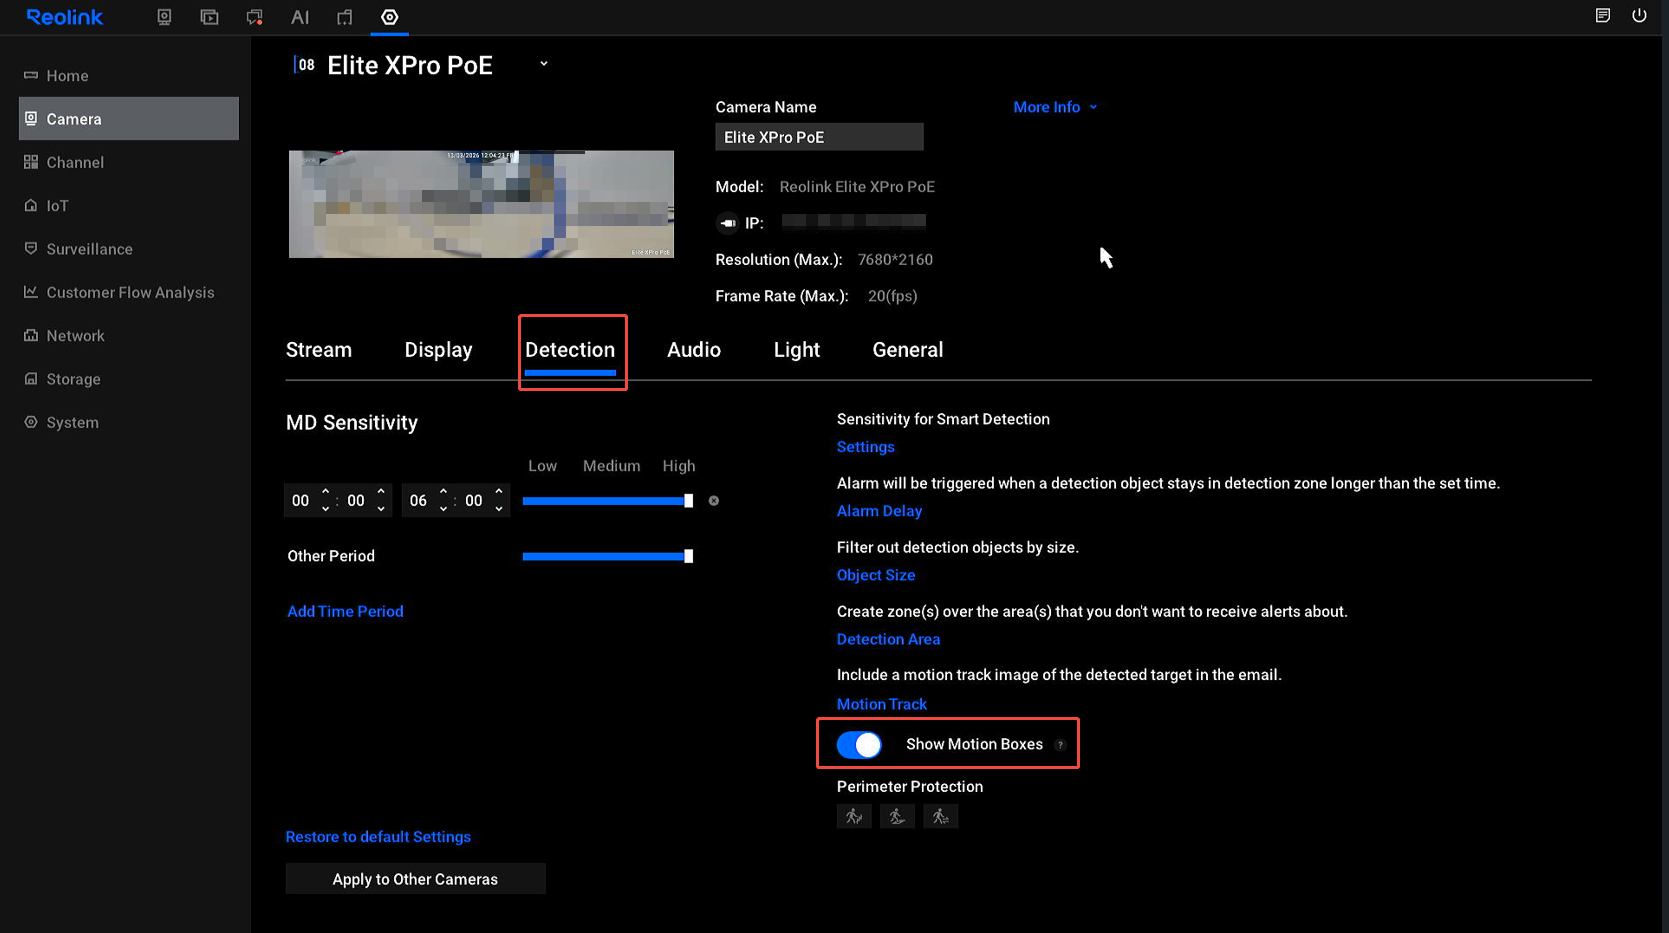Click the power icon at top right
The height and width of the screenshot is (933, 1669).
[x=1639, y=16]
